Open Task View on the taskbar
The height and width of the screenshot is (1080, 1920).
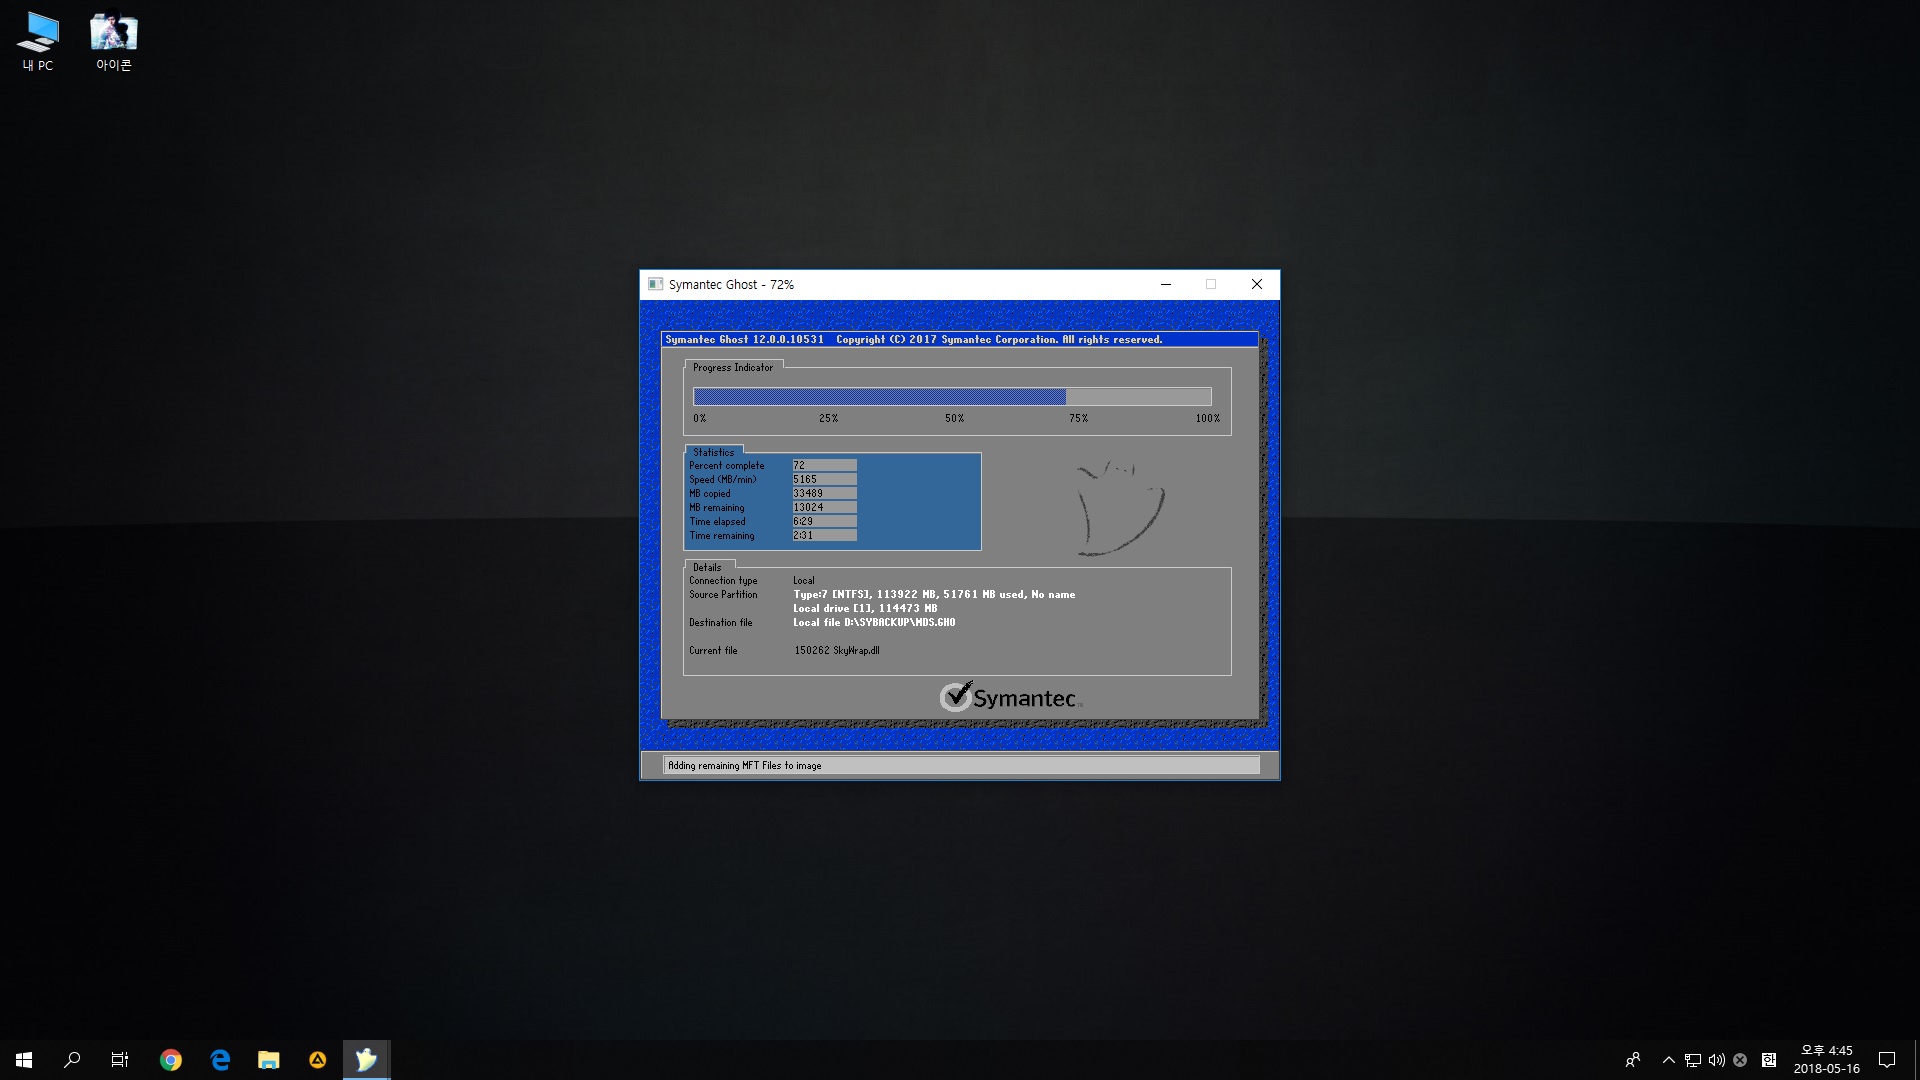tap(120, 1060)
